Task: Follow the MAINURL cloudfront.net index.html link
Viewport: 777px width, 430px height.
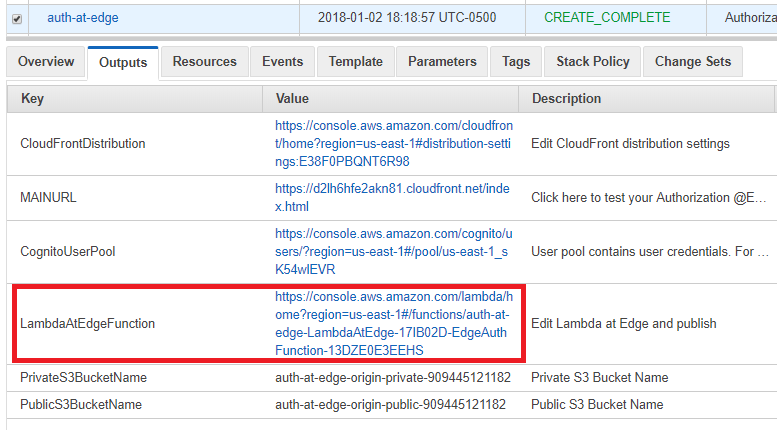Action: click(392, 198)
